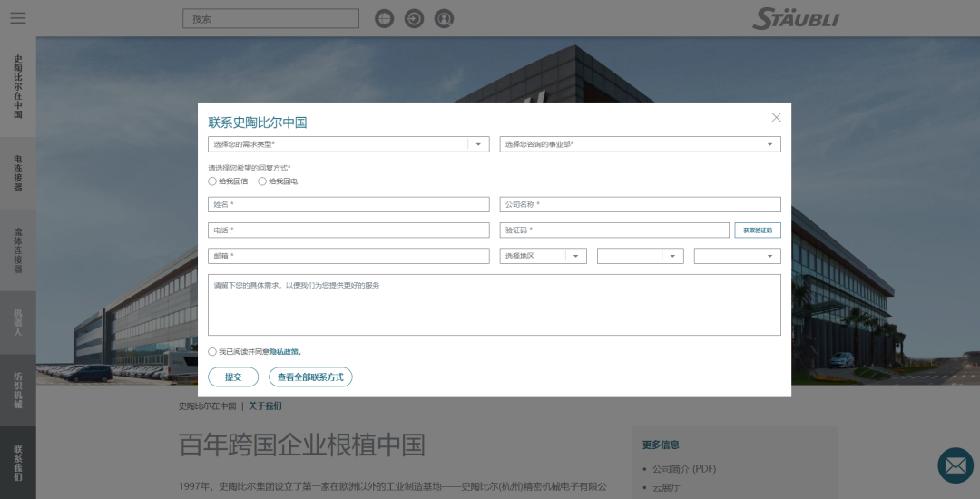Click the 史陶比尔在中国 breadcrumb link

click(x=208, y=406)
